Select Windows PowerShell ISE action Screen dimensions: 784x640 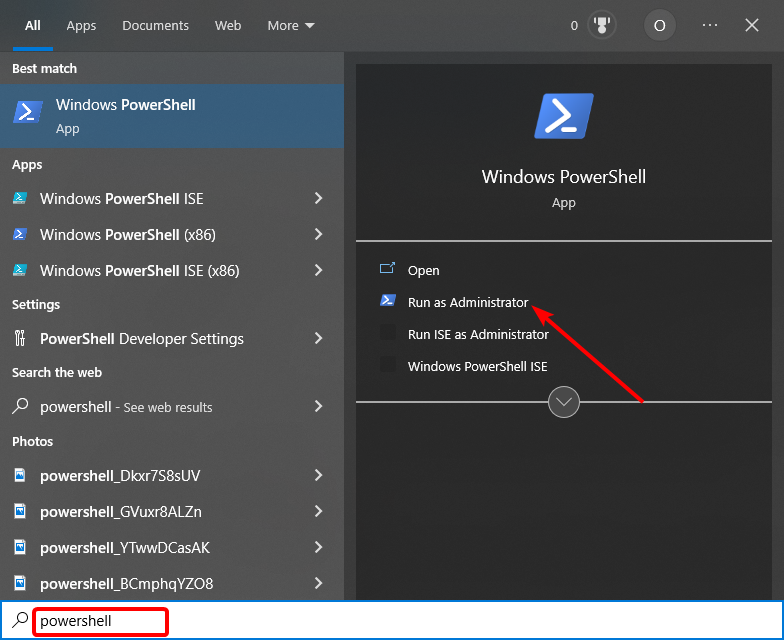[x=478, y=366]
